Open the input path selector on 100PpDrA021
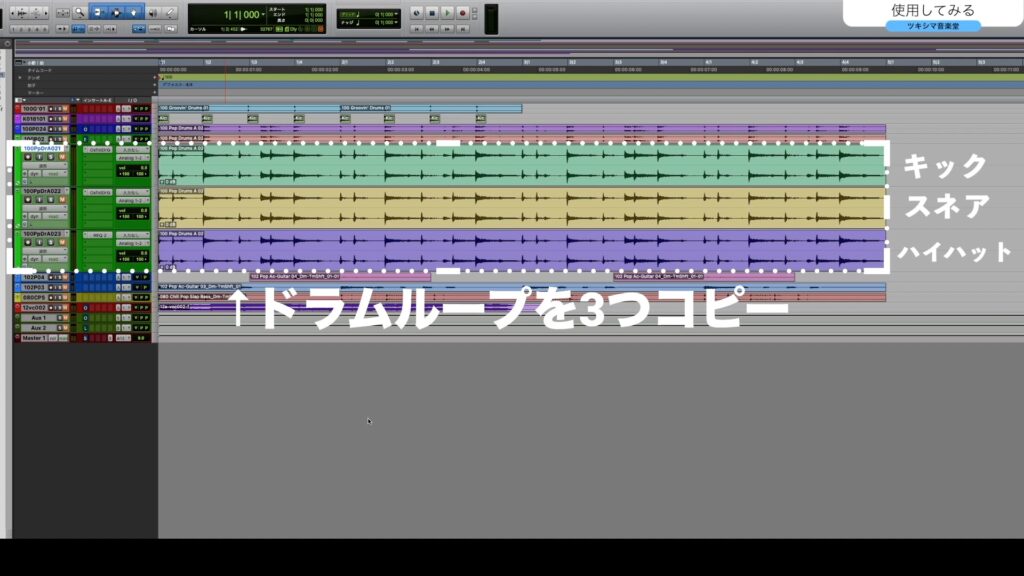 (x=133, y=150)
